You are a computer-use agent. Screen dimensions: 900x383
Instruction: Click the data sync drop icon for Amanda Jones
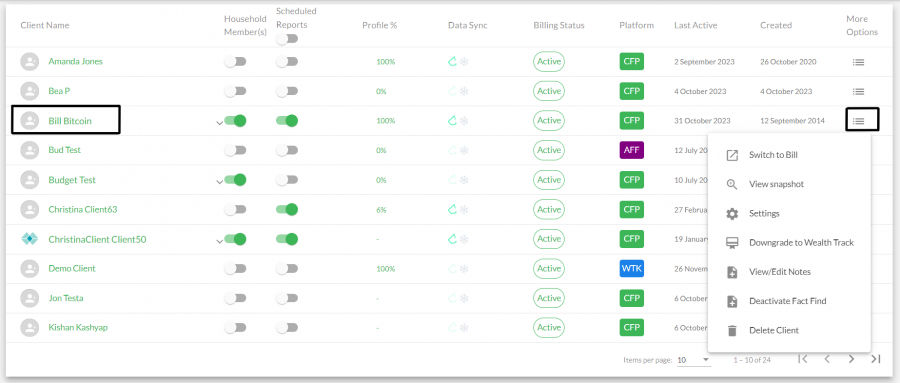coord(452,61)
